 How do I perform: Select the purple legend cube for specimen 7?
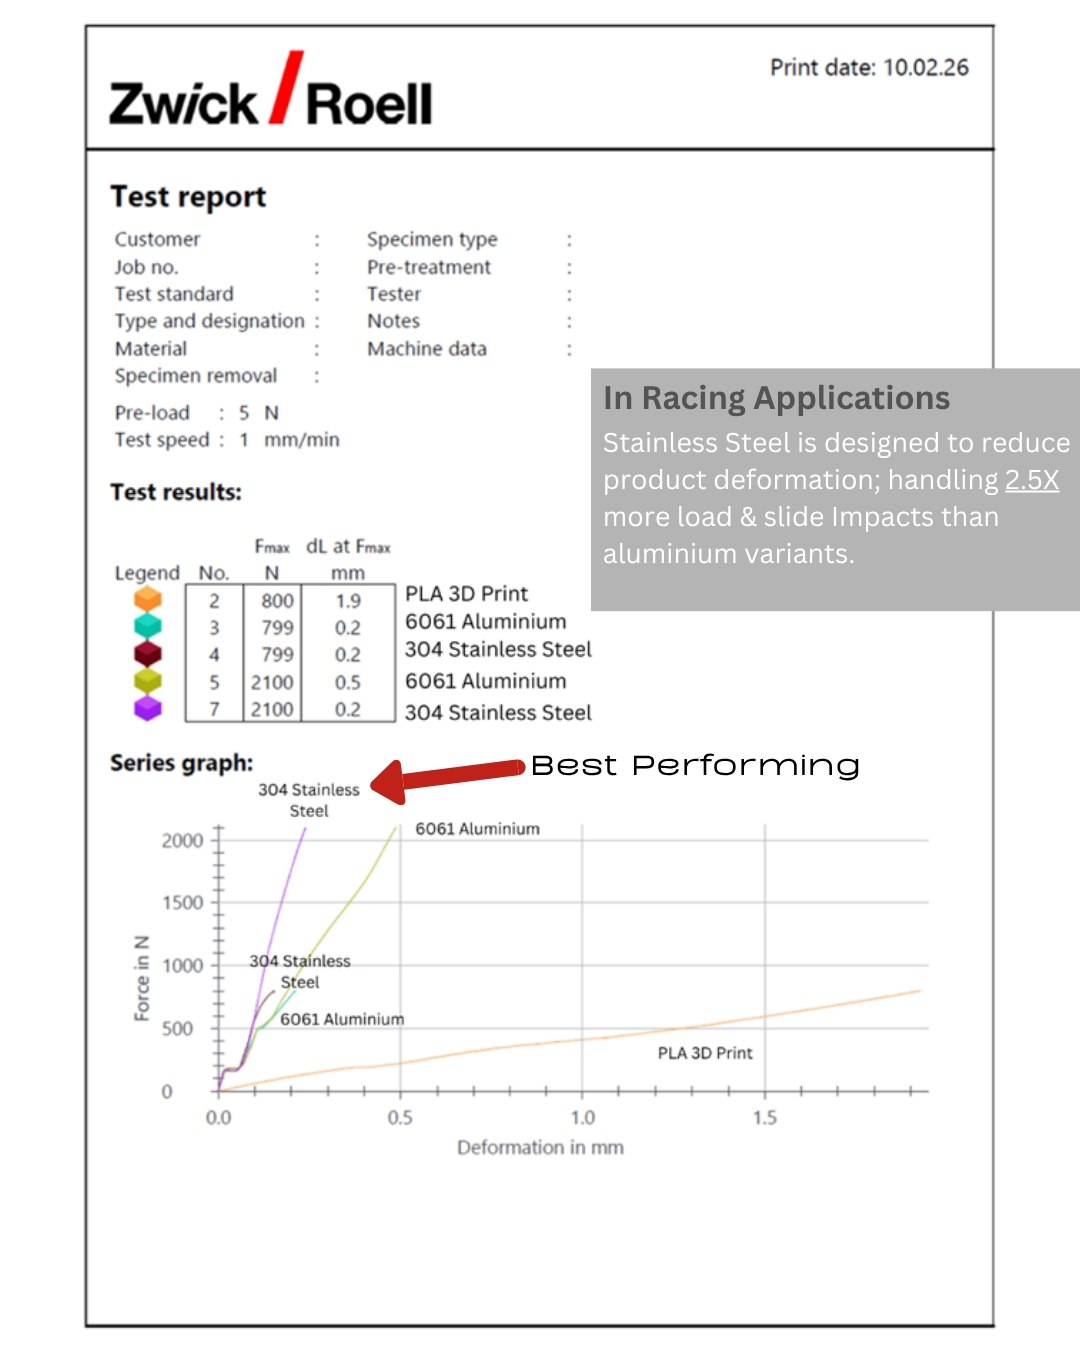148,708
